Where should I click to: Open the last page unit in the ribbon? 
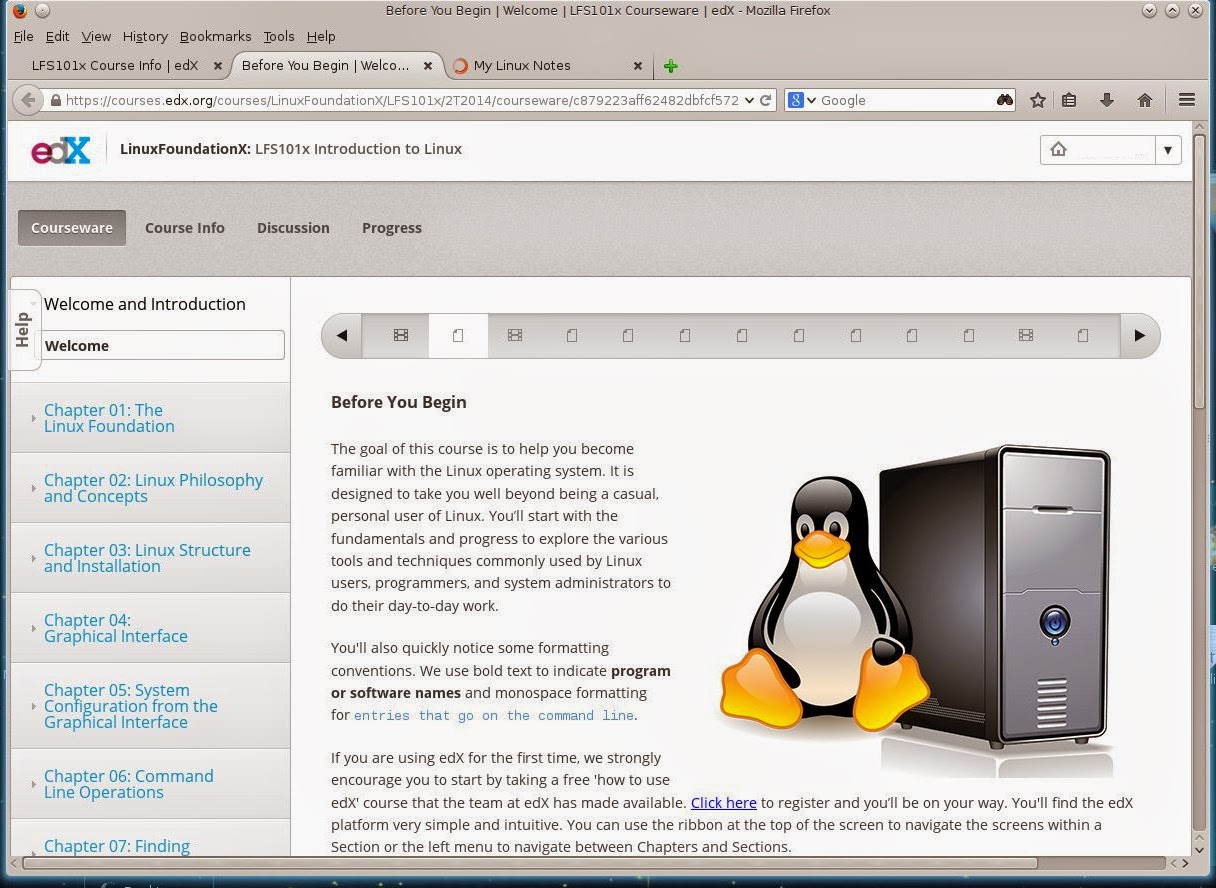coord(1083,335)
